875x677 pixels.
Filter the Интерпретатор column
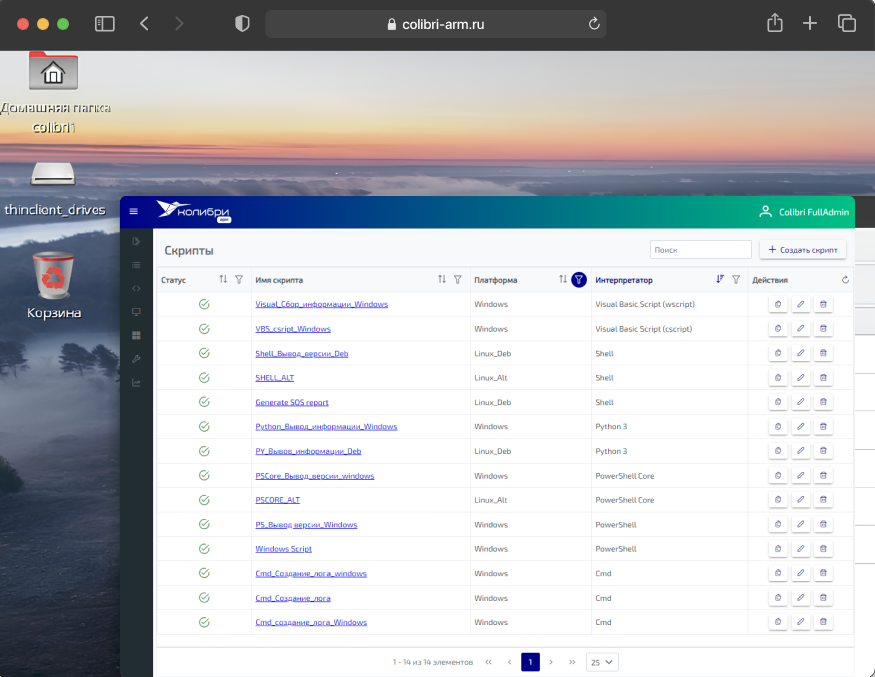[x=736, y=280]
